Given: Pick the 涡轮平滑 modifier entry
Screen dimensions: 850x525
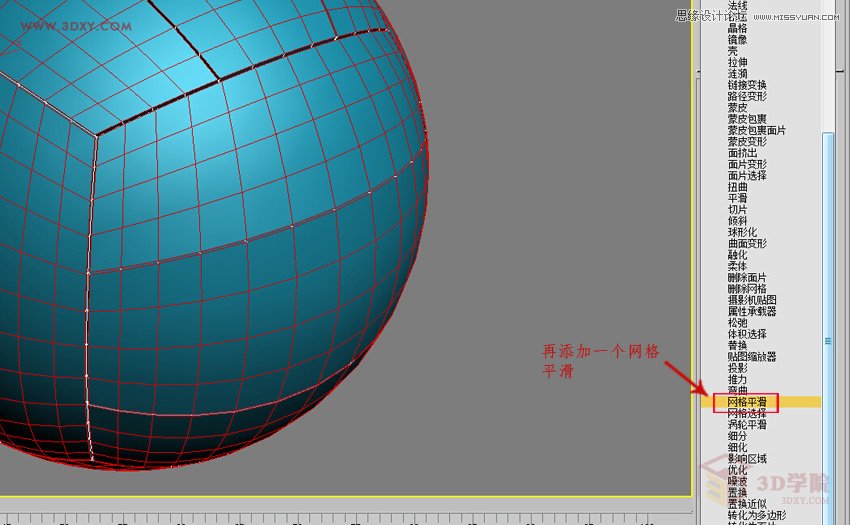Looking at the screenshot, I should tap(746, 425).
